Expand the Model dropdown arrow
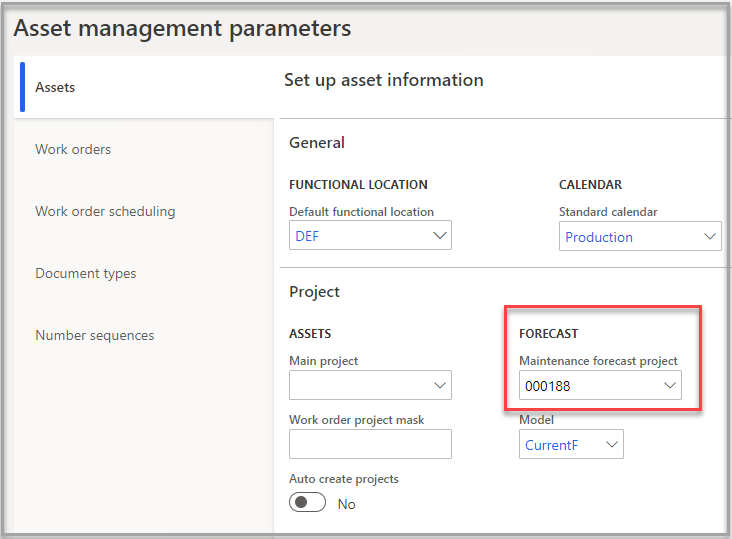Screen dimensions: 732x539 pyautogui.click(x=612, y=444)
